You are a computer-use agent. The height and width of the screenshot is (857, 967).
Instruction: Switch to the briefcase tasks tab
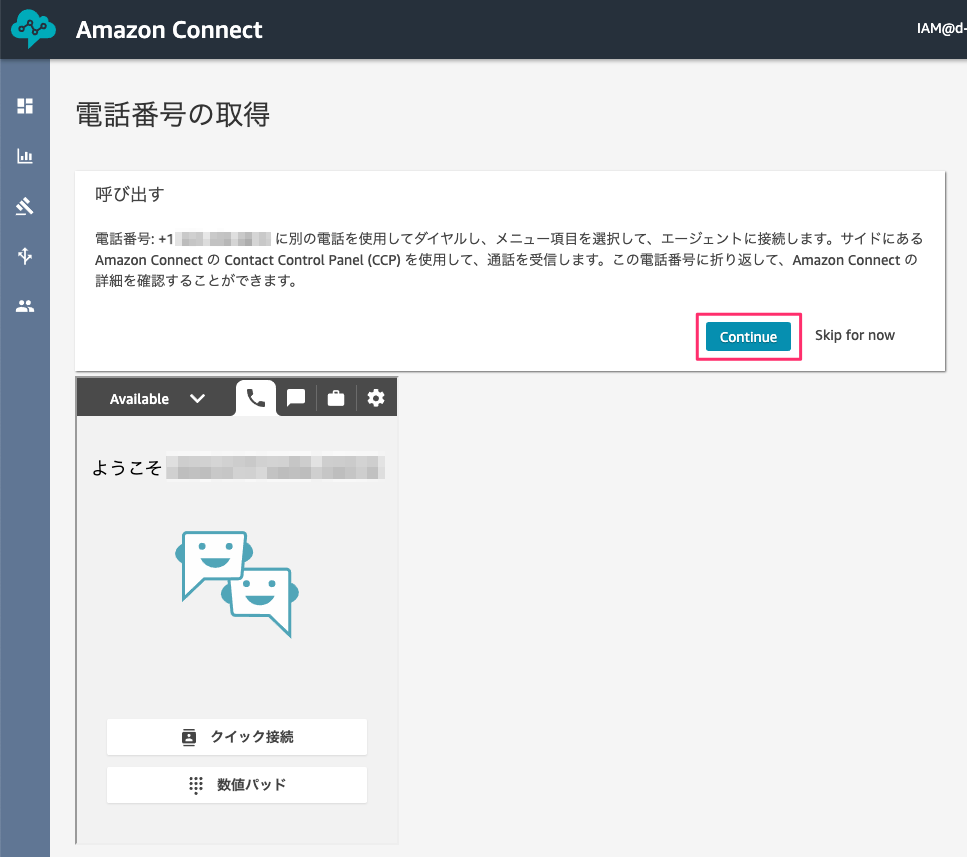[x=335, y=398]
